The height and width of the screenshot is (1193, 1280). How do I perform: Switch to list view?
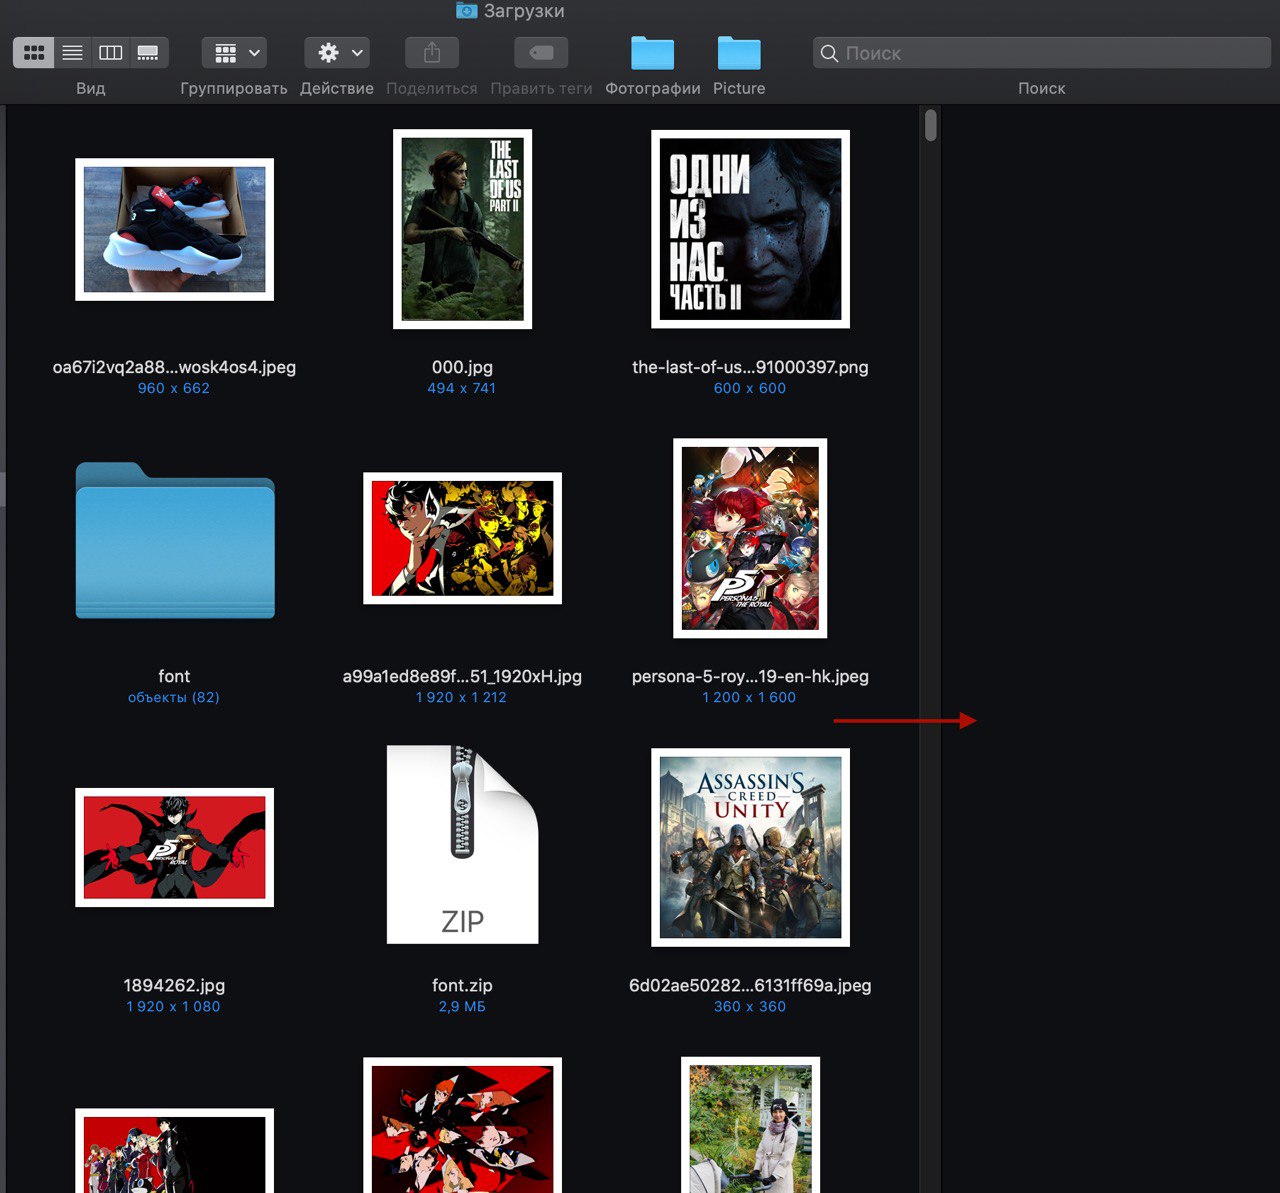(x=72, y=52)
